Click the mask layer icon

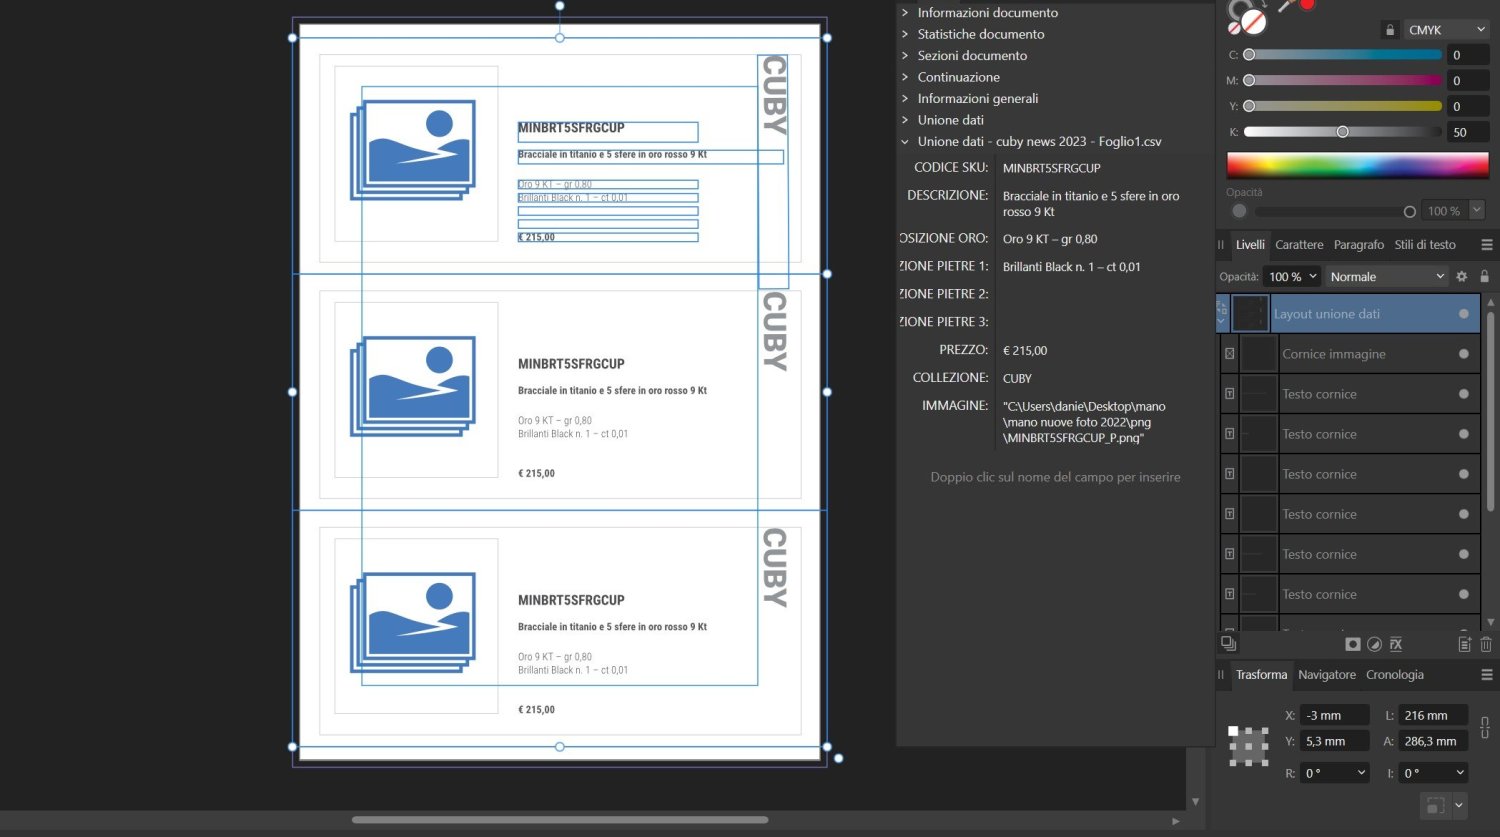pyautogui.click(x=1352, y=644)
